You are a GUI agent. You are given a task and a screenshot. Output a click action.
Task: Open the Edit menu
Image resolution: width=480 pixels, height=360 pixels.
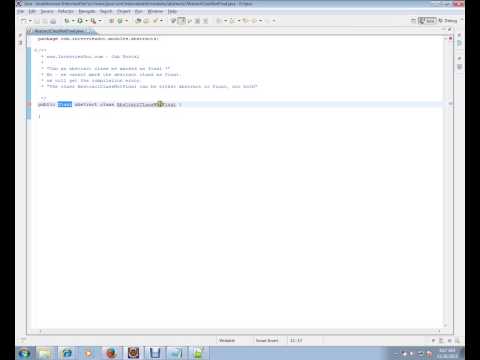pyautogui.click(x=32, y=11)
